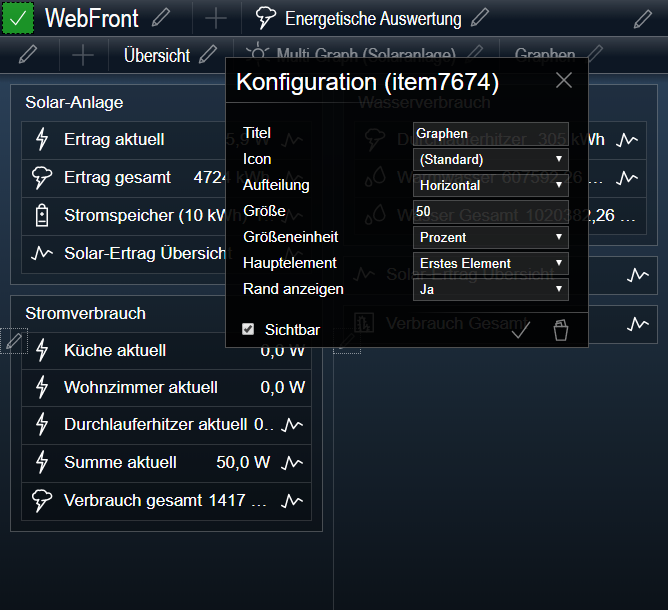Toggle the Sichtbar checkbox
The width and height of the screenshot is (668, 610).
248,329
